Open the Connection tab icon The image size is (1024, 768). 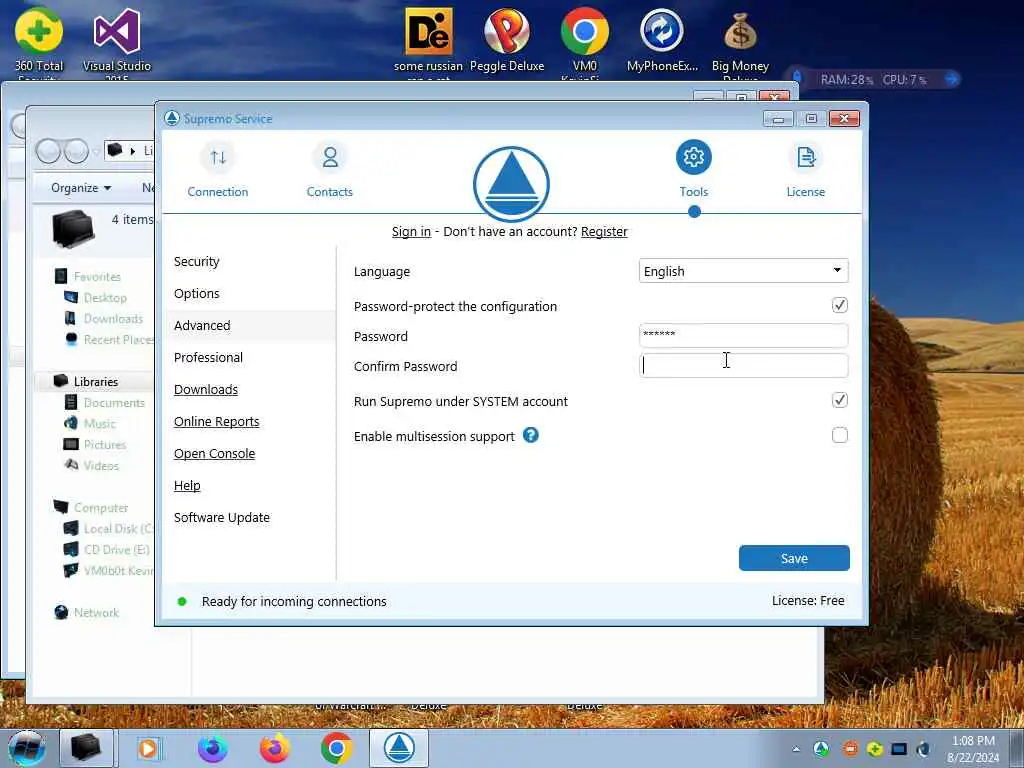click(218, 157)
